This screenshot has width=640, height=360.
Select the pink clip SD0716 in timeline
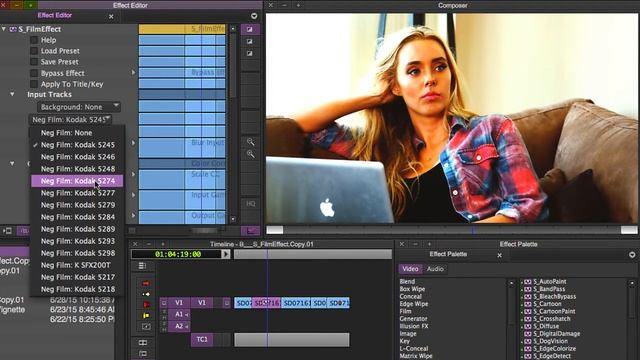pos(266,303)
